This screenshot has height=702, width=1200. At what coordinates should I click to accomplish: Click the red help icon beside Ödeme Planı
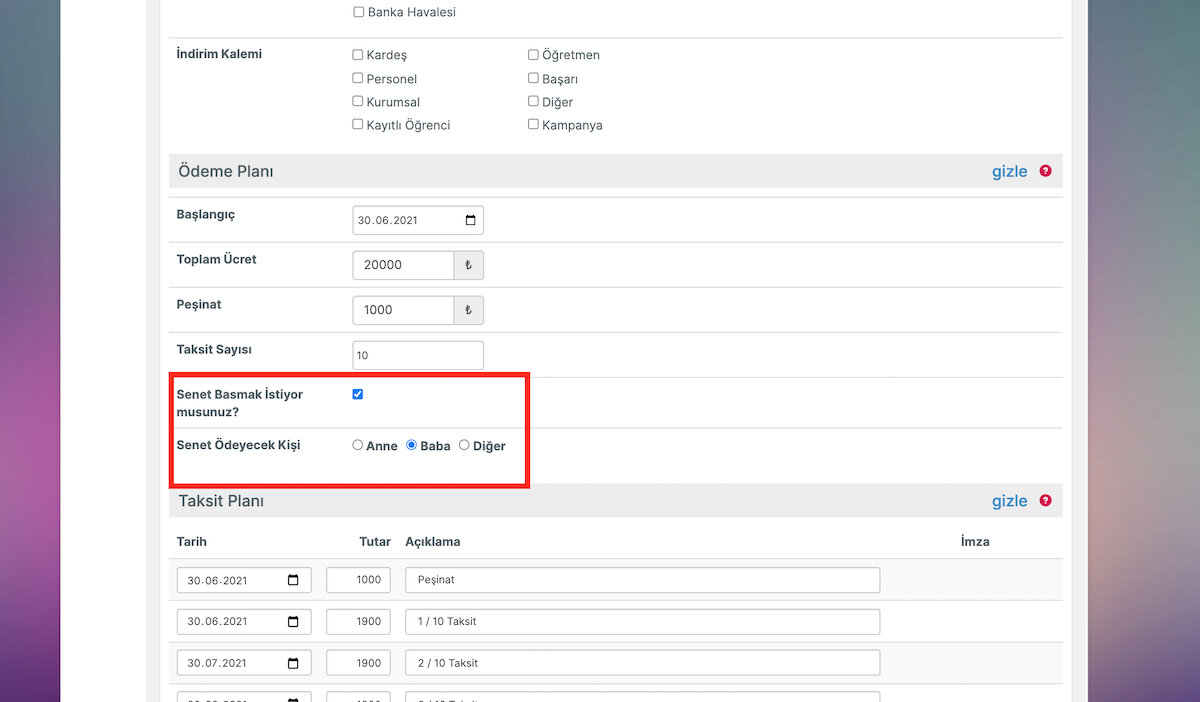tap(1045, 171)
